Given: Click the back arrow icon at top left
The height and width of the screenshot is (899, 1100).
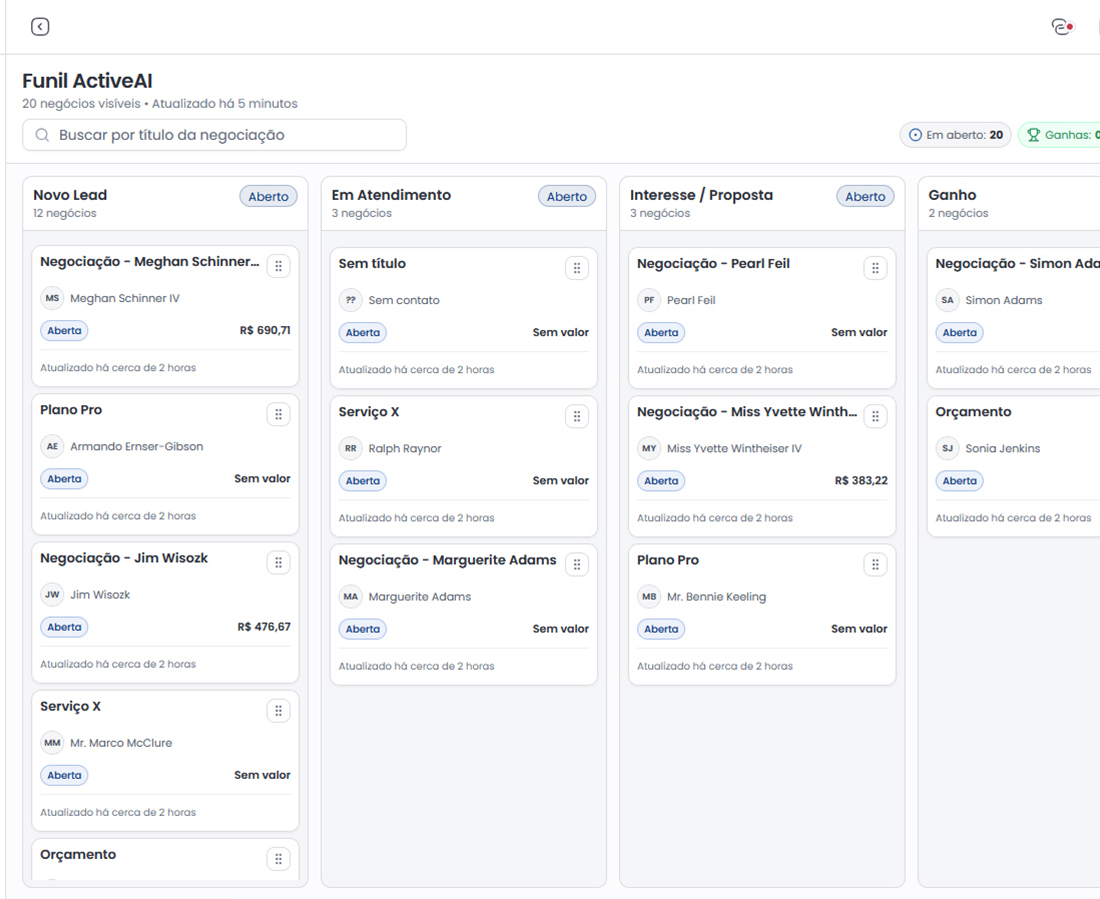Looking at the screenshot, I should click(40, 27).
